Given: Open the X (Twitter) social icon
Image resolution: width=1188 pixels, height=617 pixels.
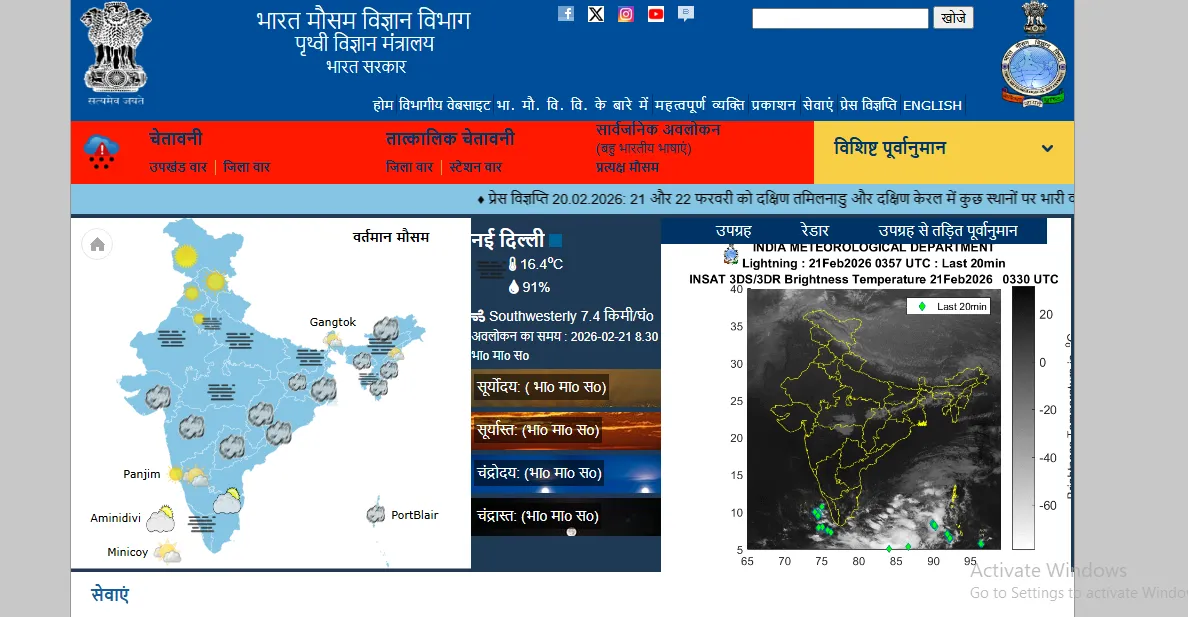Looking at the screenshot, I should [596, 14].
